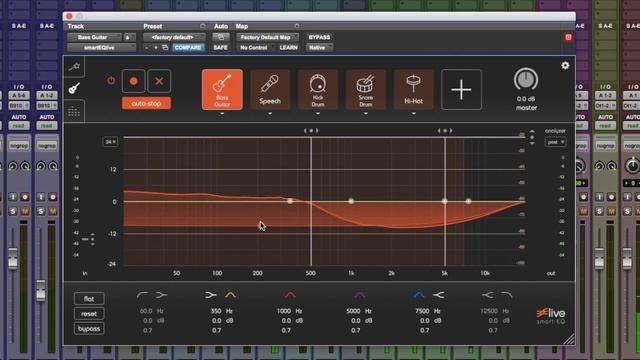Click EQ node near 1k
Screen dimensions: 640x360
point(351,201)
